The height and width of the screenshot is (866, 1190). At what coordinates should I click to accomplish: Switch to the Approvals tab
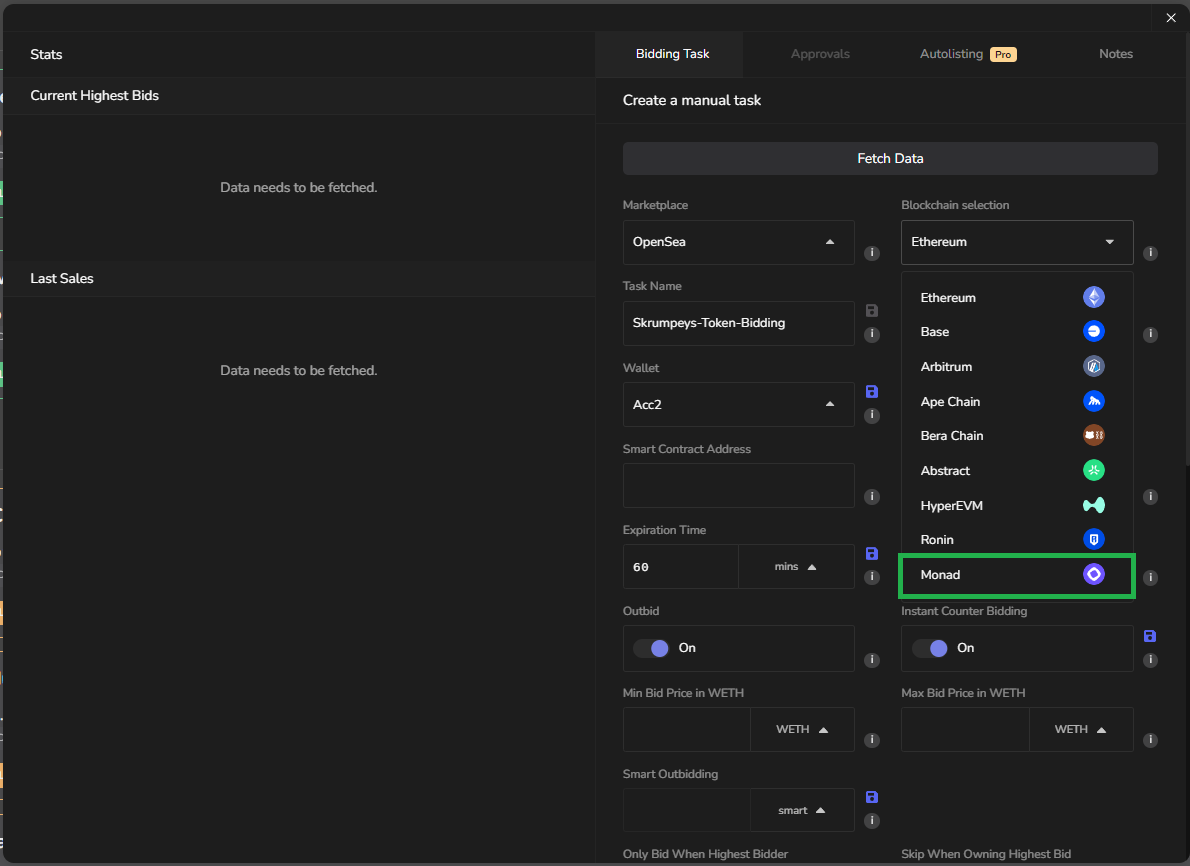pyautogui.click(x=820, y=54)
